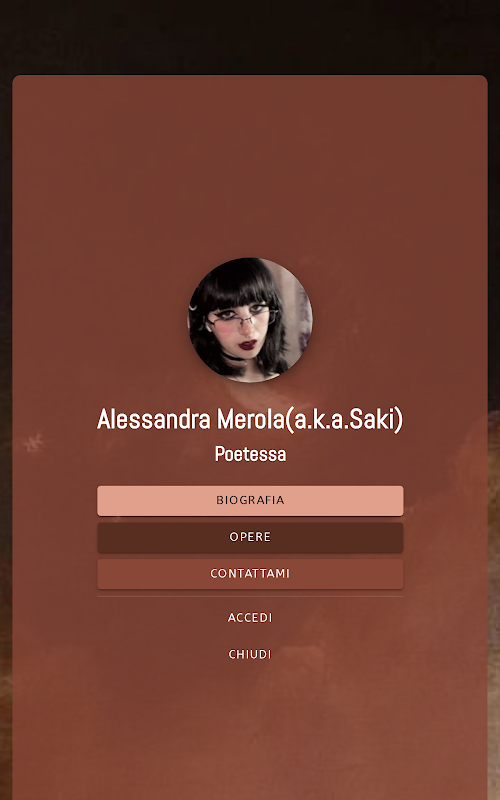Dismiss the overlay using CHIUDI link
500x800 pixels.
click(x=250, y=655)
